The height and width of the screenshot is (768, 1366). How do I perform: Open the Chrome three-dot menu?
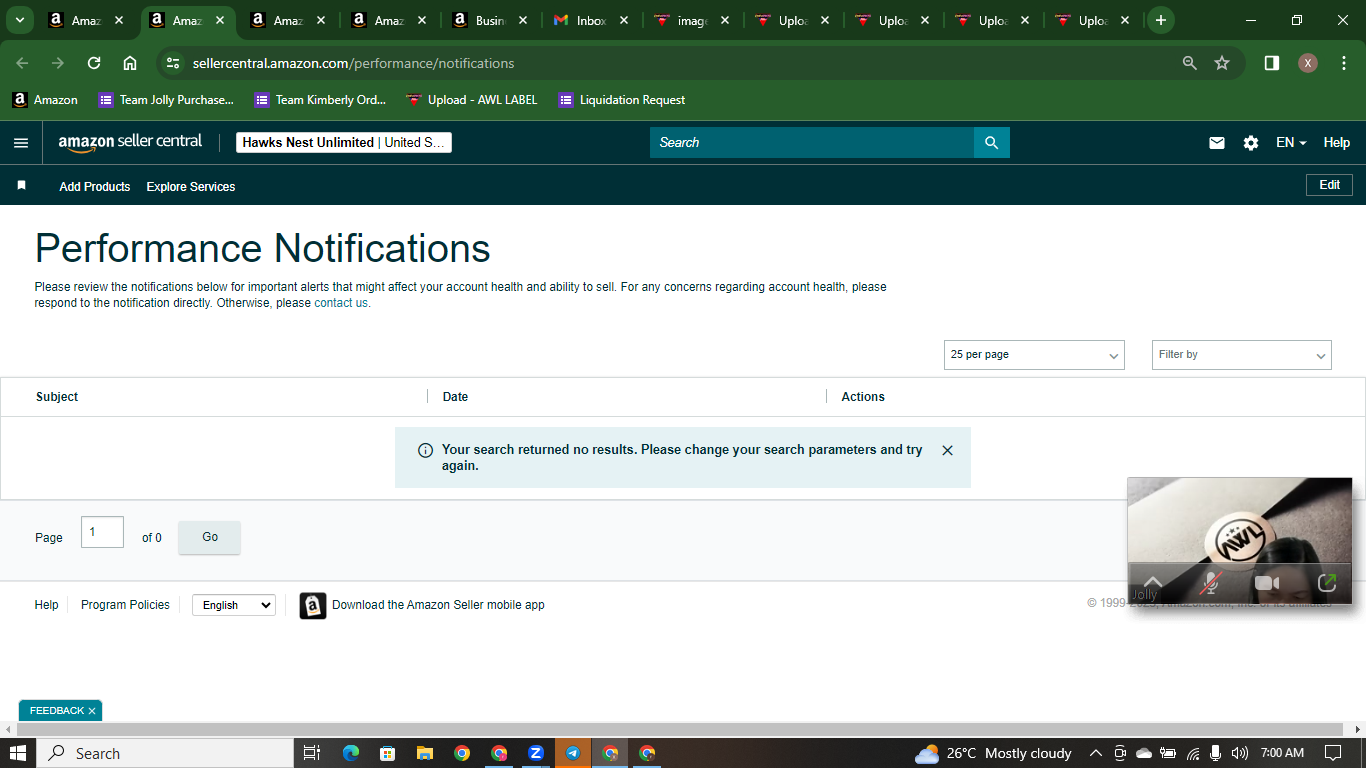pos(1344,63)
